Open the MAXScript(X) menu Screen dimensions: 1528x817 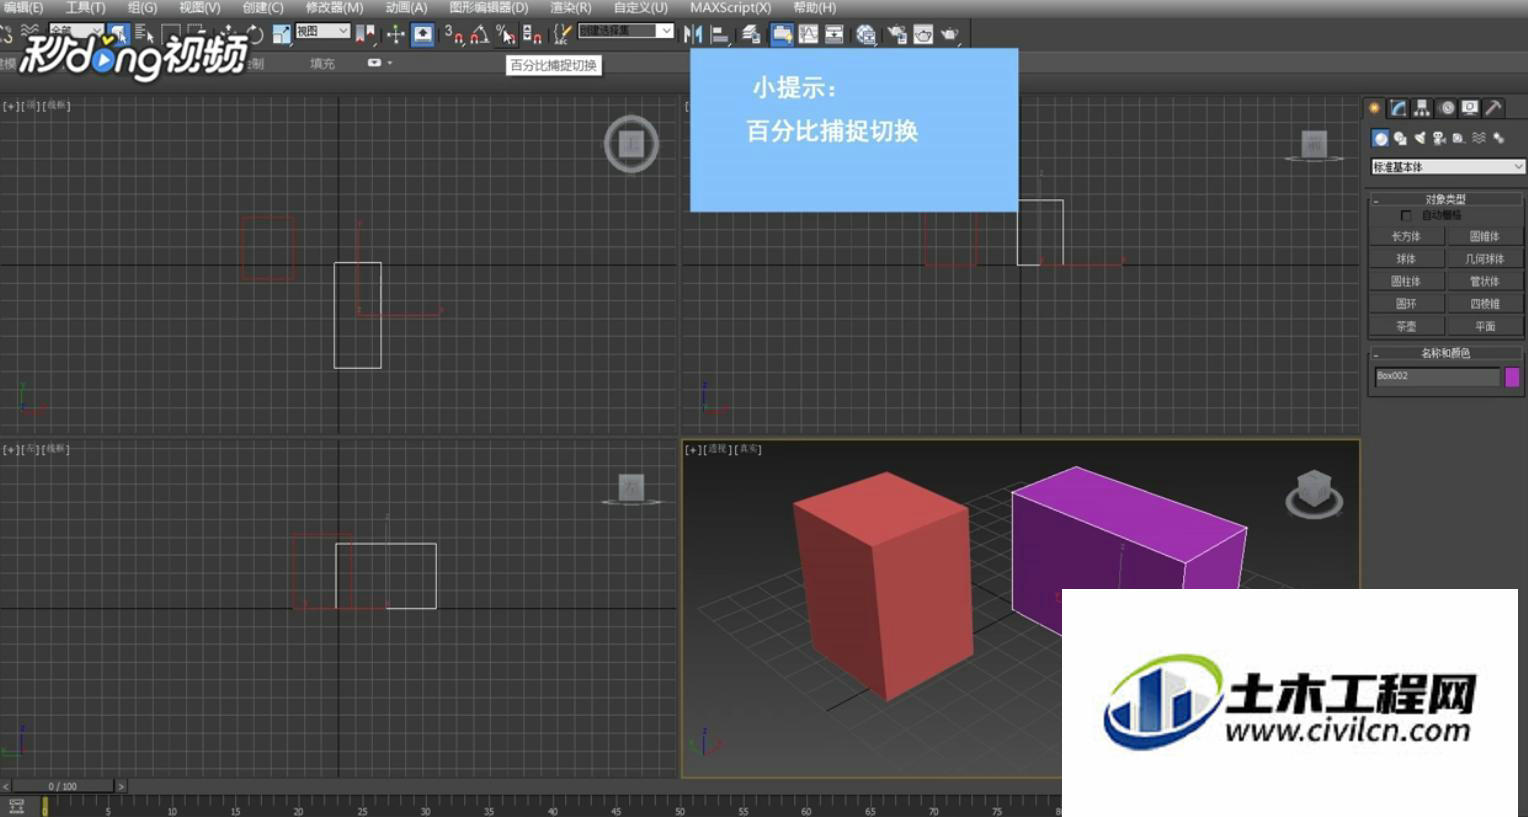pos(730,8)
